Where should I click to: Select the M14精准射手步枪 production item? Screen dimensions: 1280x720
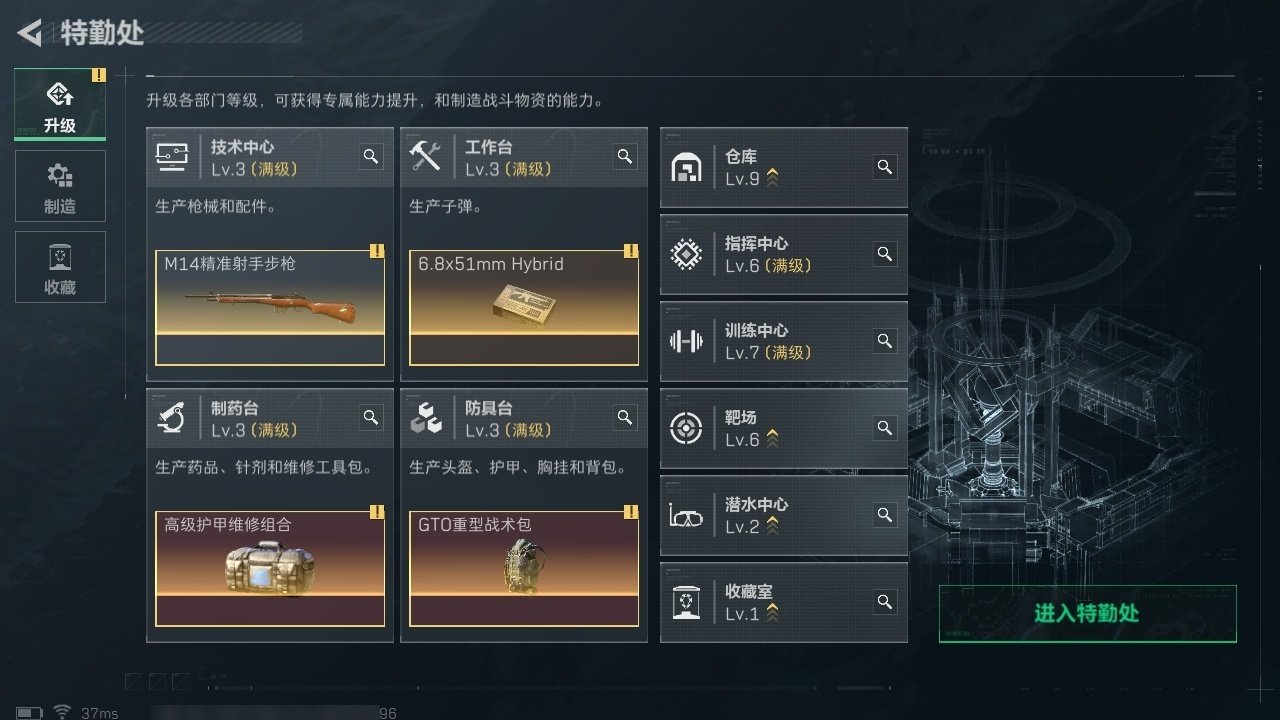click(270, 307)
